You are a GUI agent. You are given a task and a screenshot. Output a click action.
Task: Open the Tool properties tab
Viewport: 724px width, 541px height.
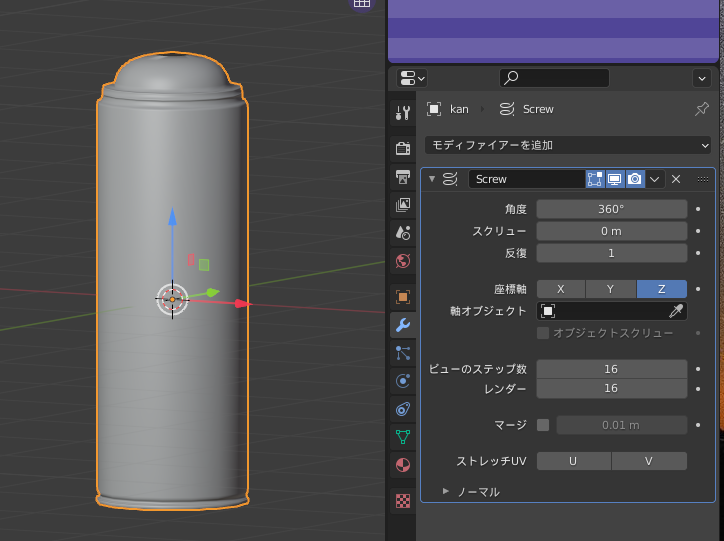pyautogui.click(x=403, y=112)
